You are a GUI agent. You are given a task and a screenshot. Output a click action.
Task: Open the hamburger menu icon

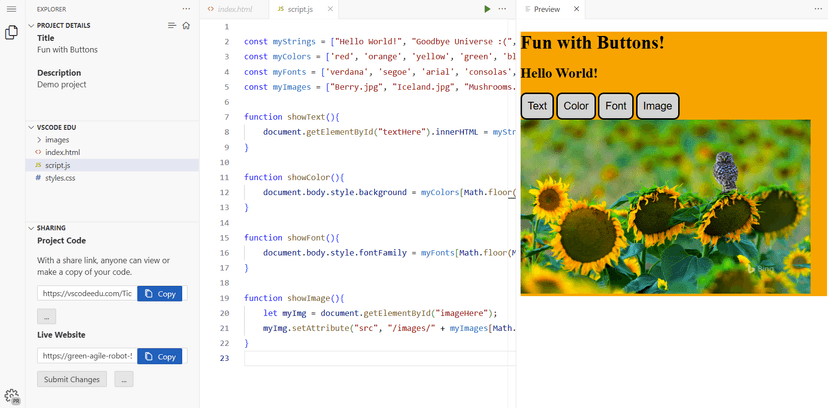click(11, 9)
